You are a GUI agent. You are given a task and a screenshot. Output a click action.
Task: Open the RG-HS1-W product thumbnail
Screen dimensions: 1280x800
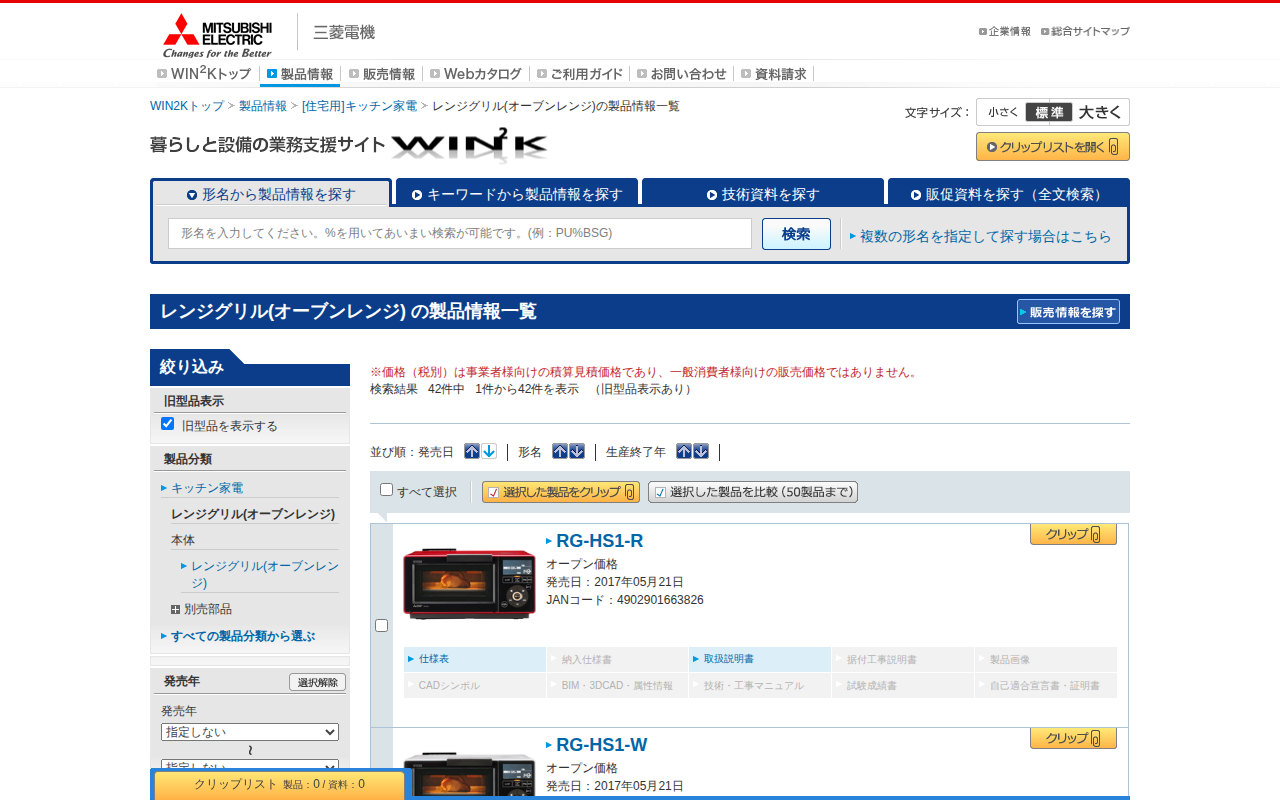pos(469,775)
